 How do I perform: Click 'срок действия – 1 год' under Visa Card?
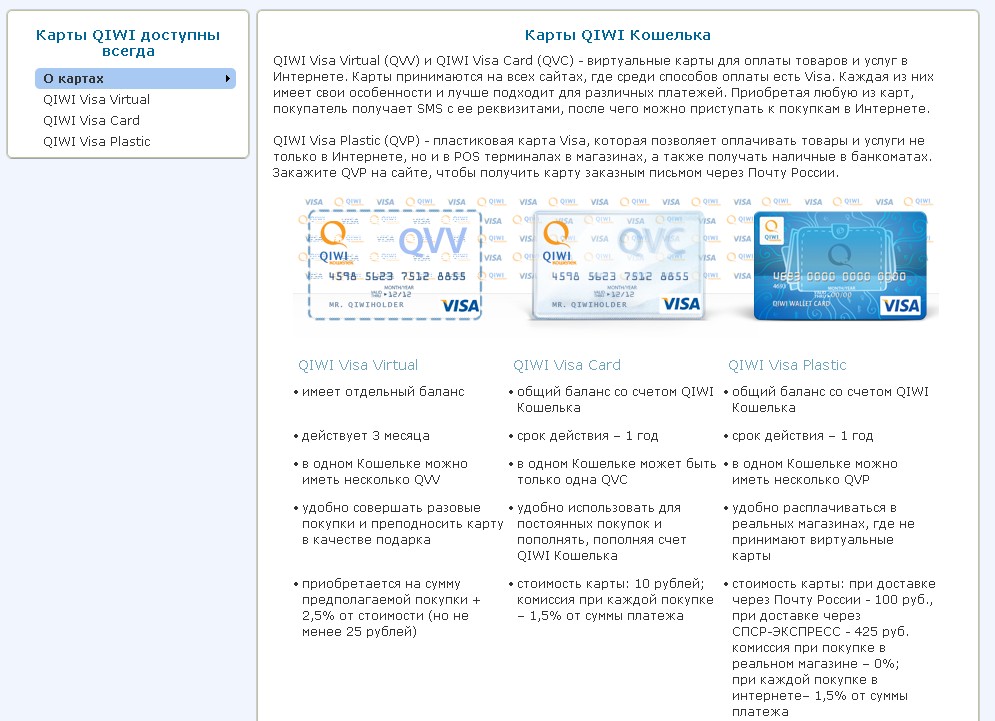click(x=588, y=435)
